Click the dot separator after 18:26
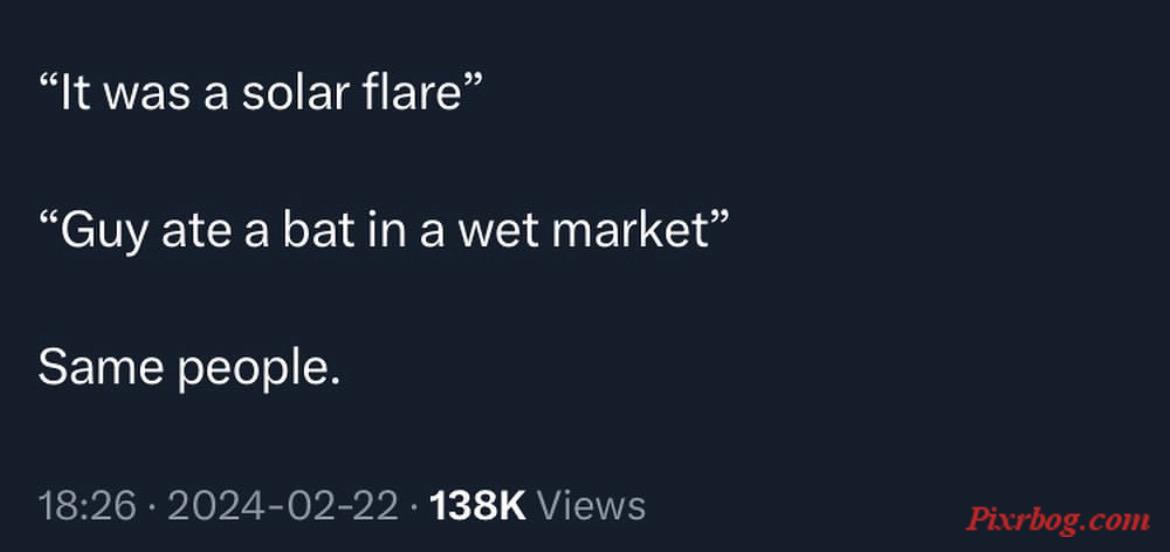The width and height of the screenshot is (1170, 552). pyautogui.click(x=152, y=507)
